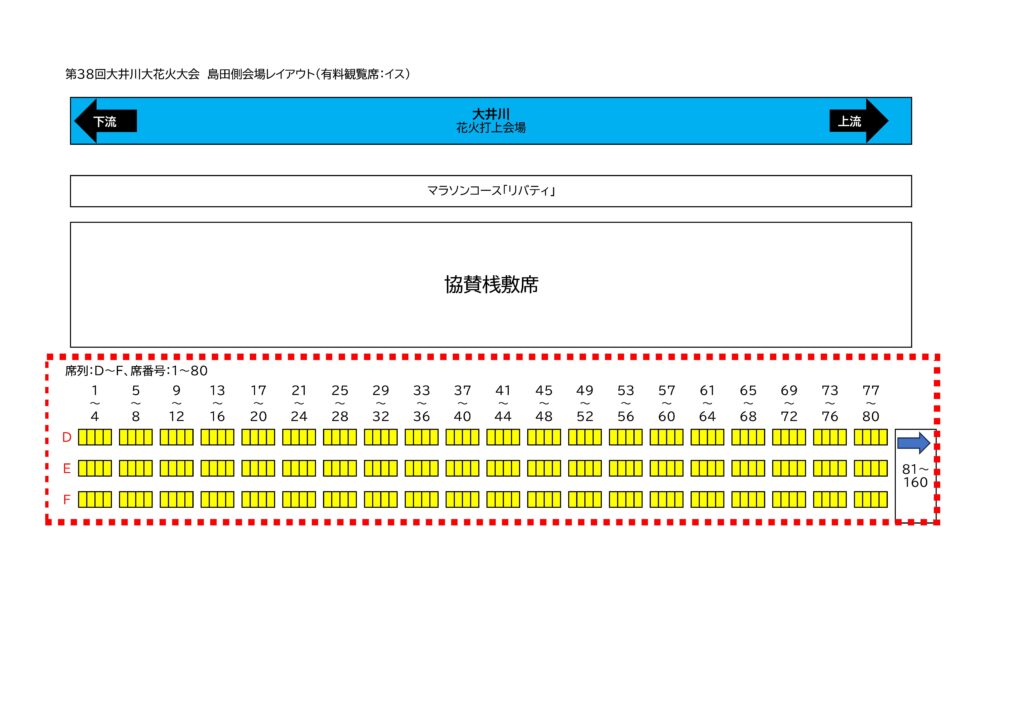The image size is (1024, 724).
Task: Select row E seat block 65～68
Action: point(748,469)
